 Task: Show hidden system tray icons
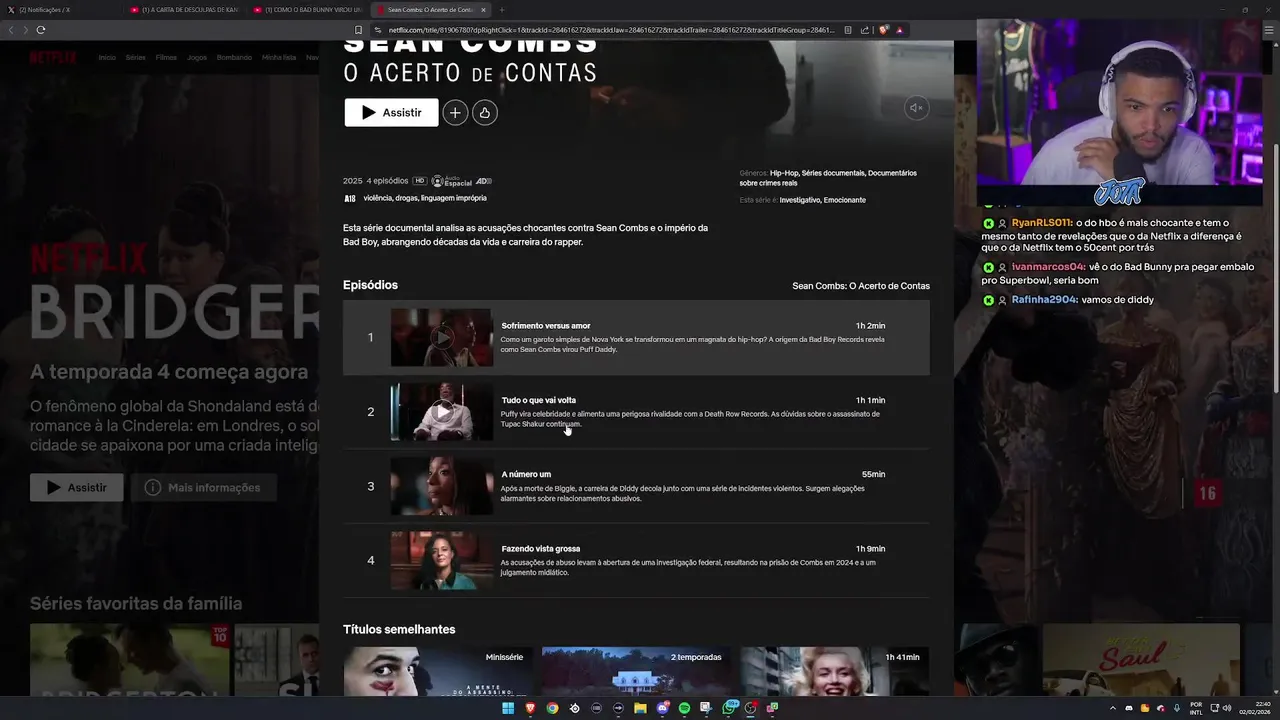tap(1113, 708)
